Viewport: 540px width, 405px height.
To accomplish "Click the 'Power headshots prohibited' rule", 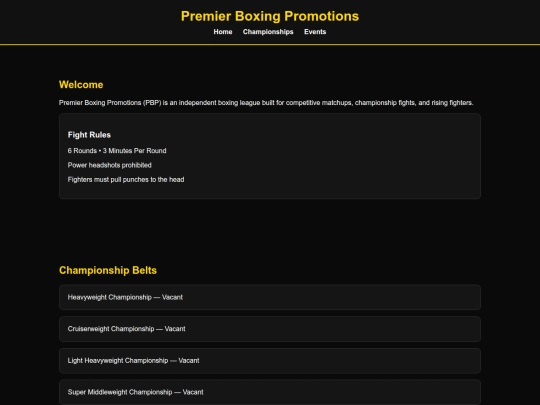I will (110, 165).
